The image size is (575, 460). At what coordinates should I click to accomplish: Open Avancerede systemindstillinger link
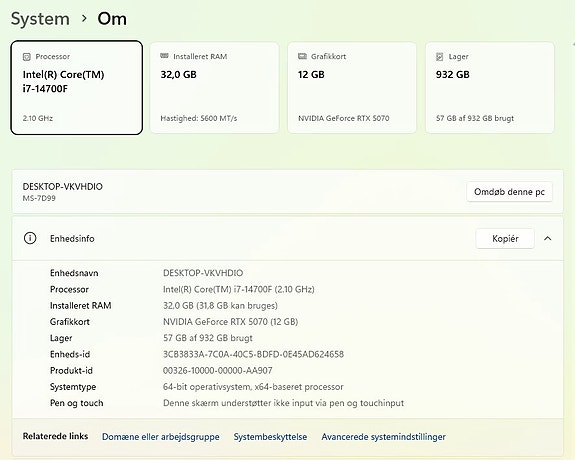pos(384,437)
